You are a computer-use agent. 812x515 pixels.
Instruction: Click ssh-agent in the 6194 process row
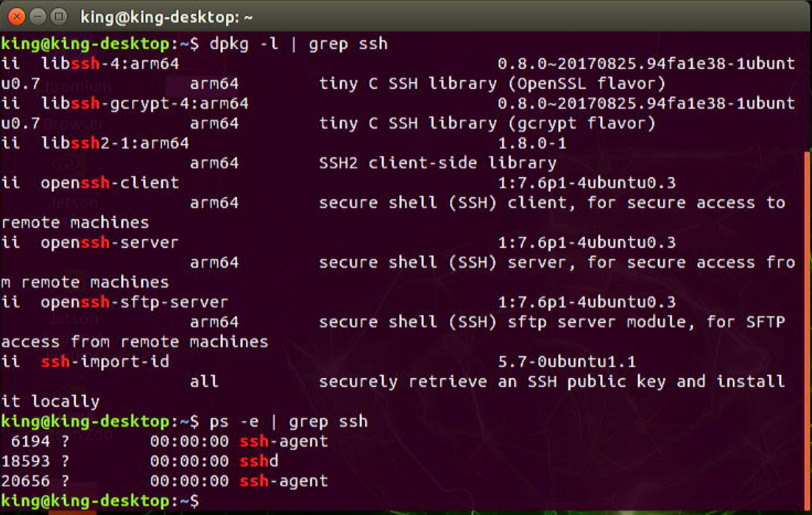284,441
